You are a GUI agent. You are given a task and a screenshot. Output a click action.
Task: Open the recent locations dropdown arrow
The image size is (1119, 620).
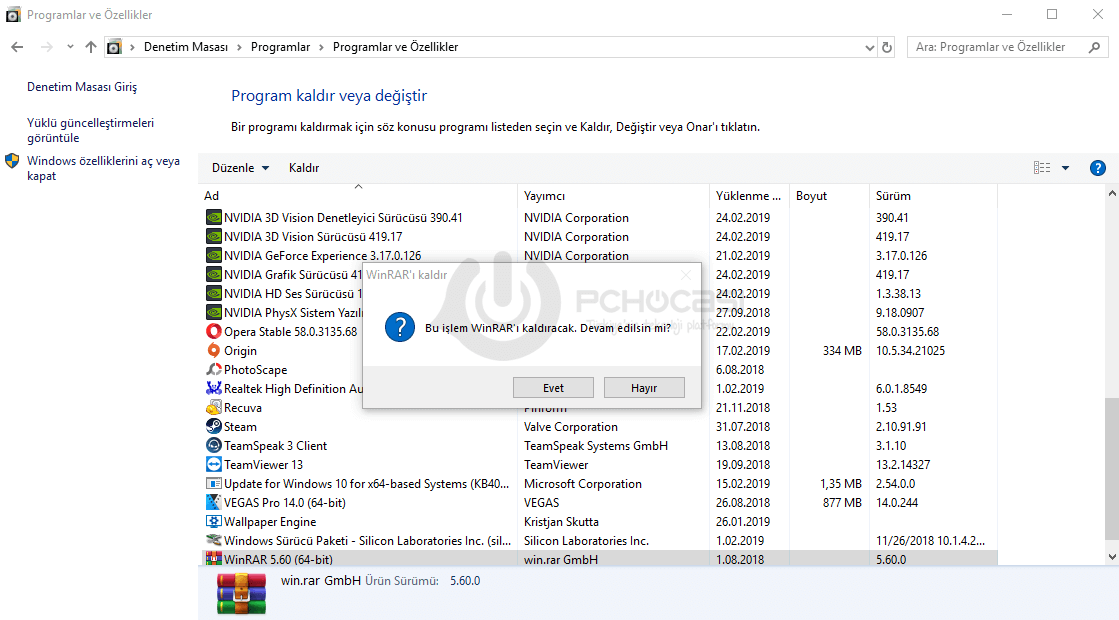pyautogui.click(x=70, y=47)
